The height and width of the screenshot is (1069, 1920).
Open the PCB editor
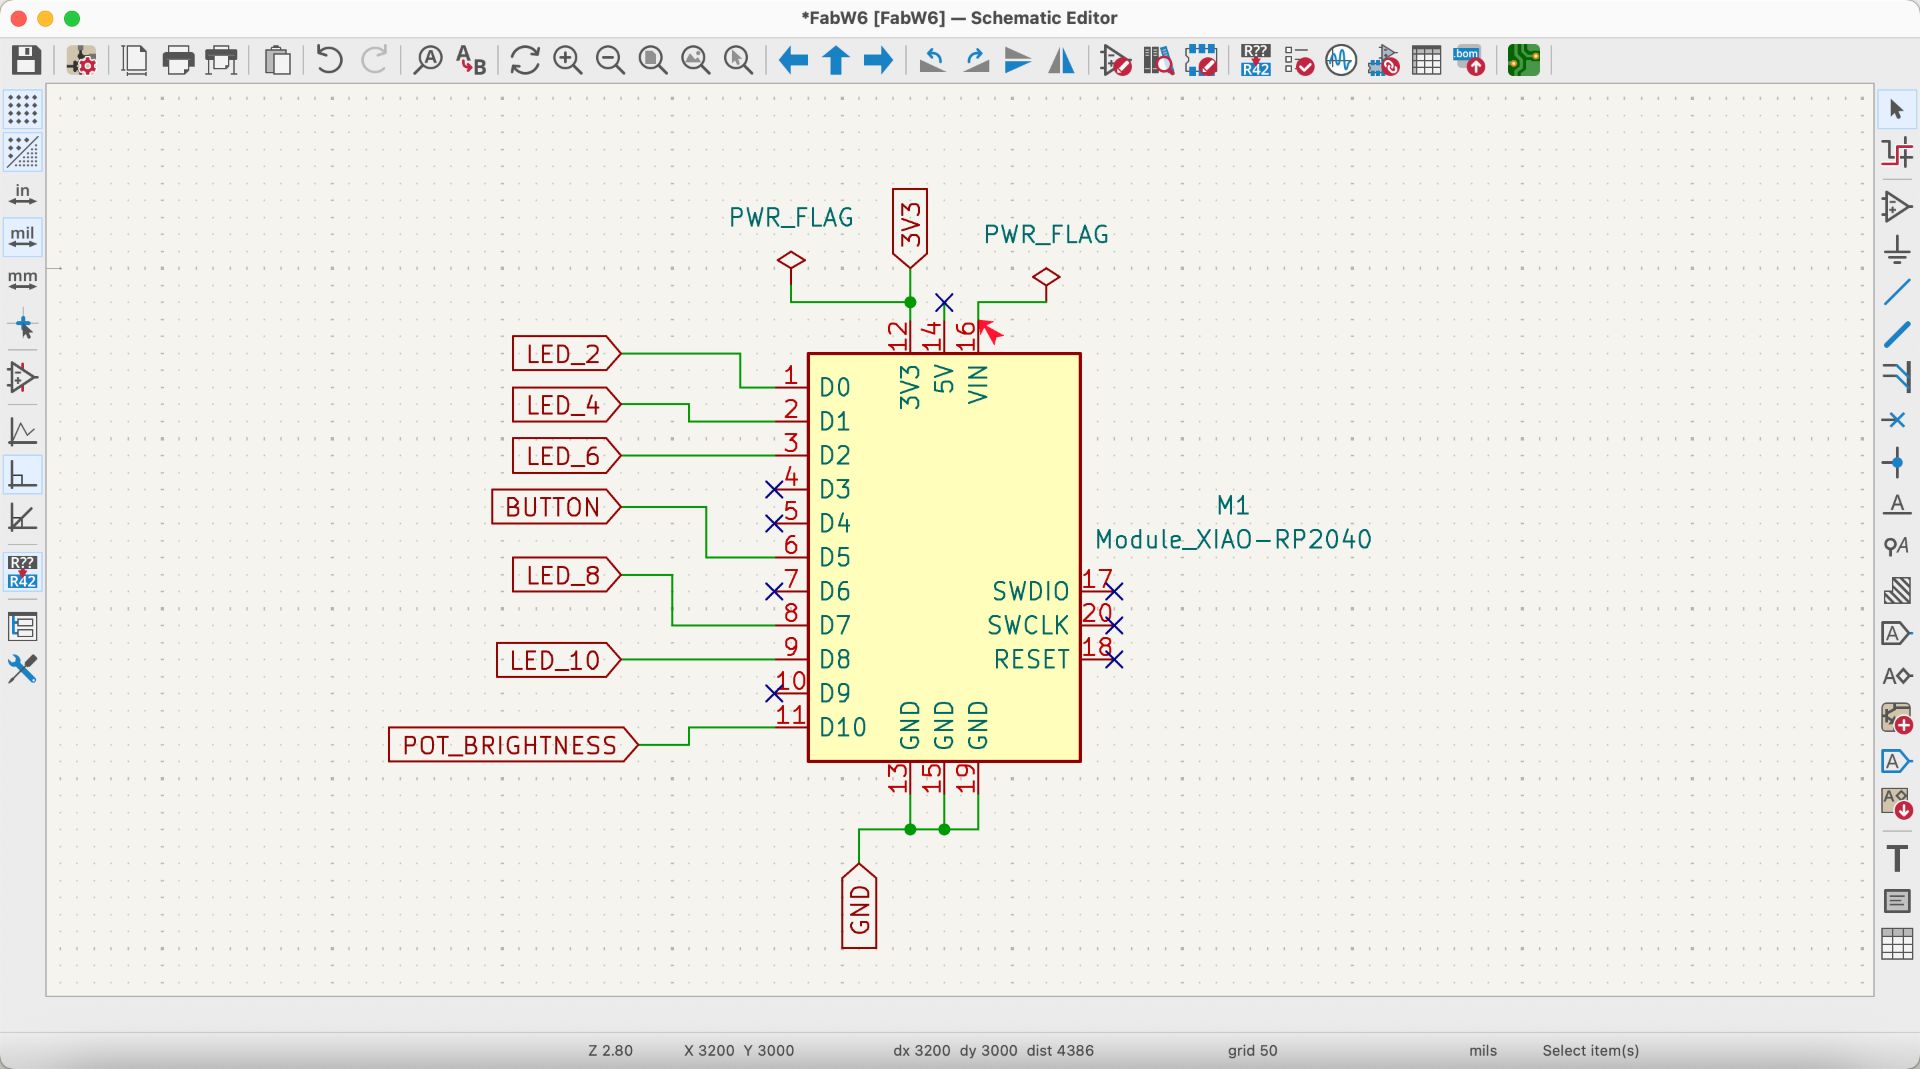coord(1523,60)
